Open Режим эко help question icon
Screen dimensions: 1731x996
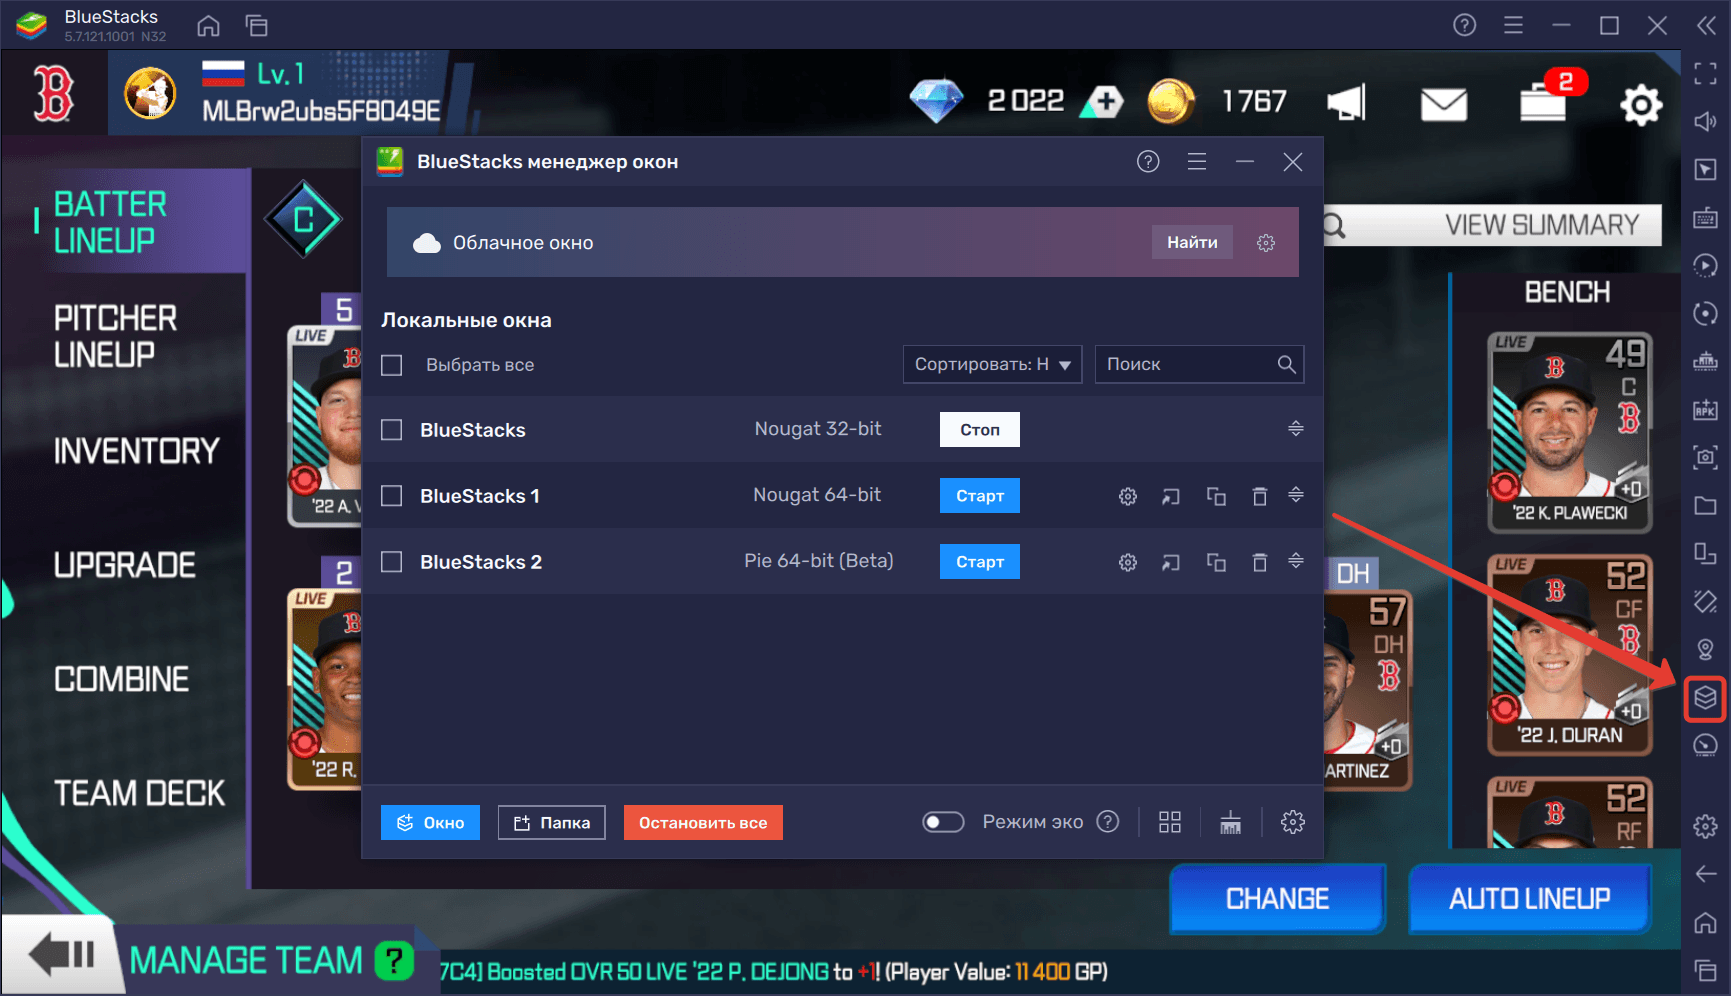pyautogui.click(x=1108, y=822)
